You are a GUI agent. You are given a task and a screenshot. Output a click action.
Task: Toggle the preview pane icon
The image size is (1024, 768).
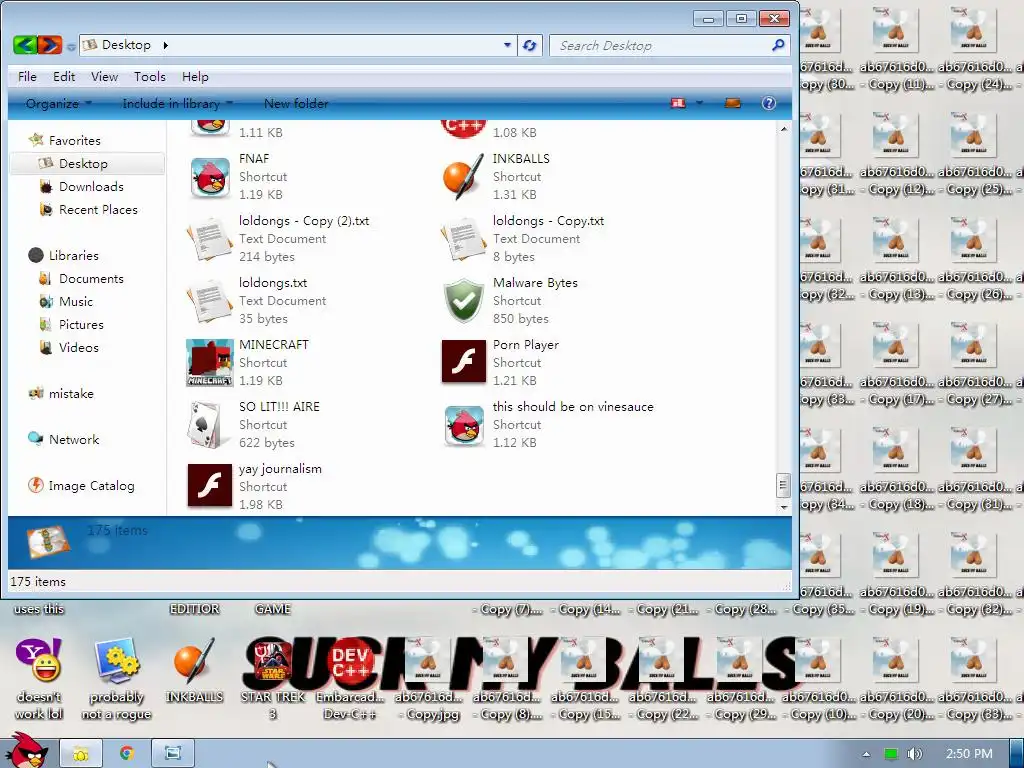pyautogui.click(x=733, y=103)
